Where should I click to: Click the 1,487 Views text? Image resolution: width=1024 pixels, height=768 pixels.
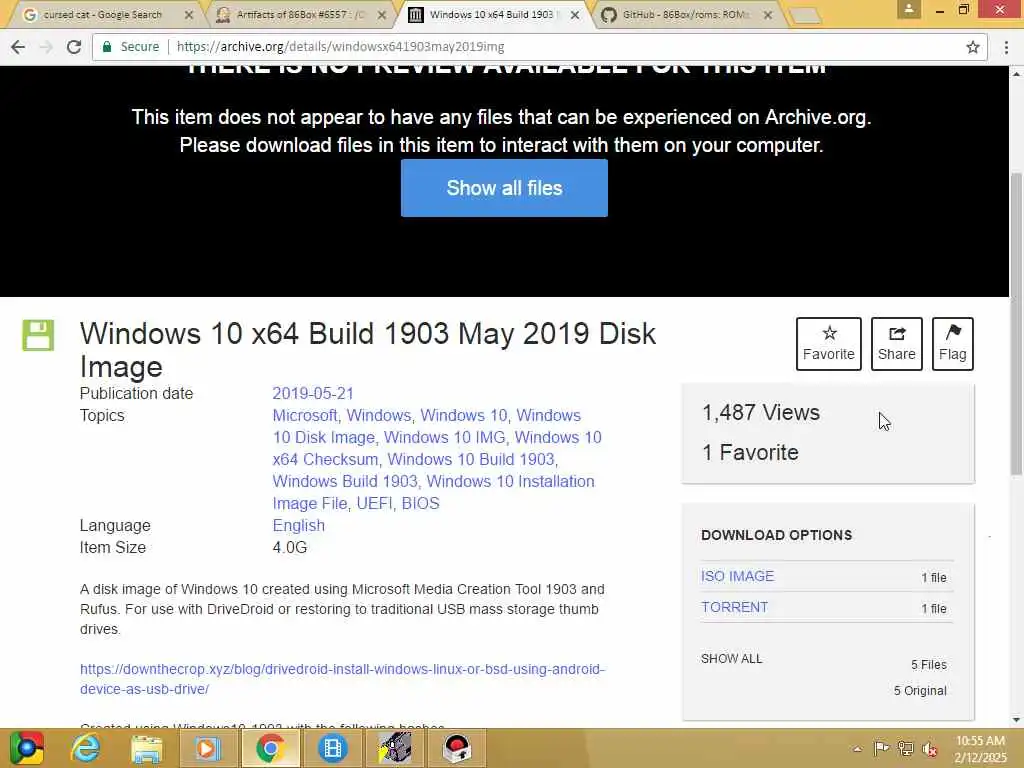(x=761, y=413)
